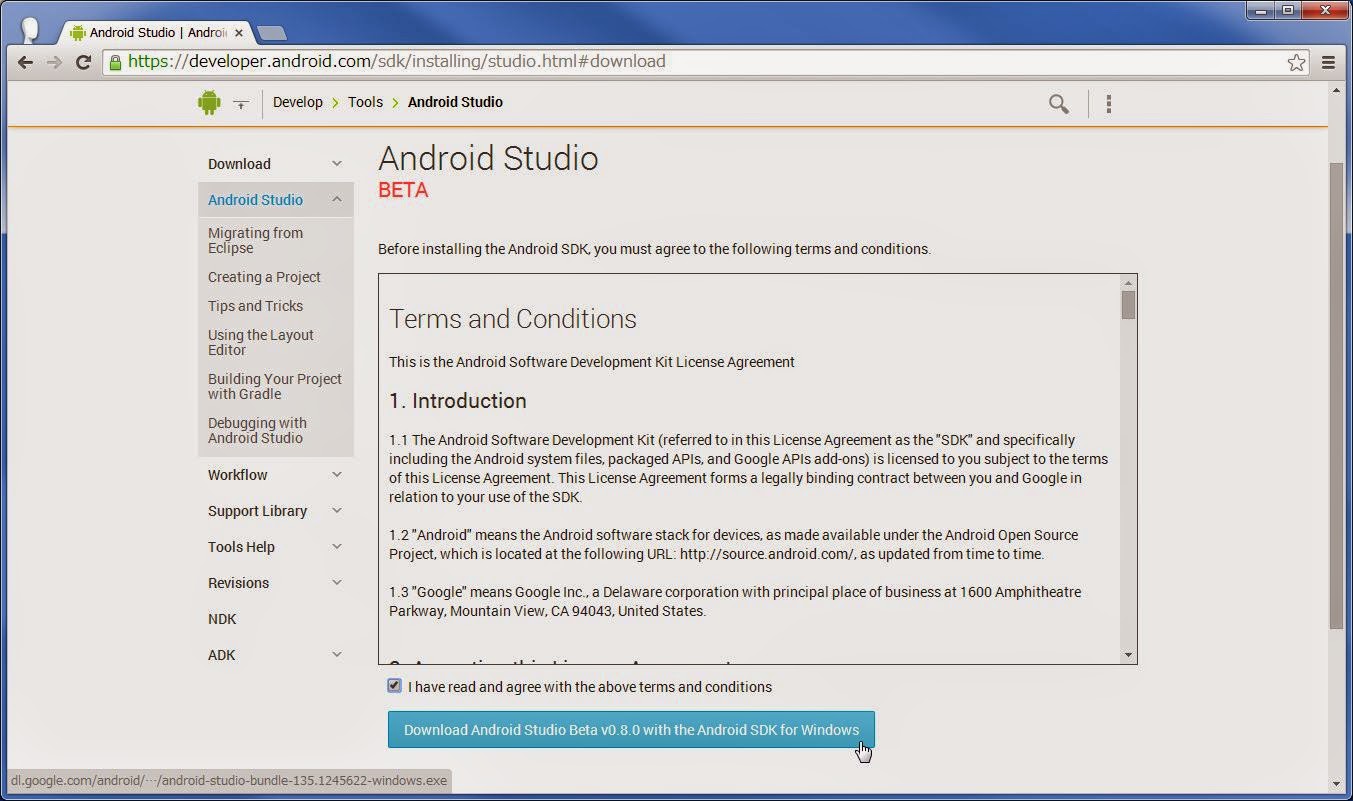Click the Android Studio page title

click(x=488, y=158)
